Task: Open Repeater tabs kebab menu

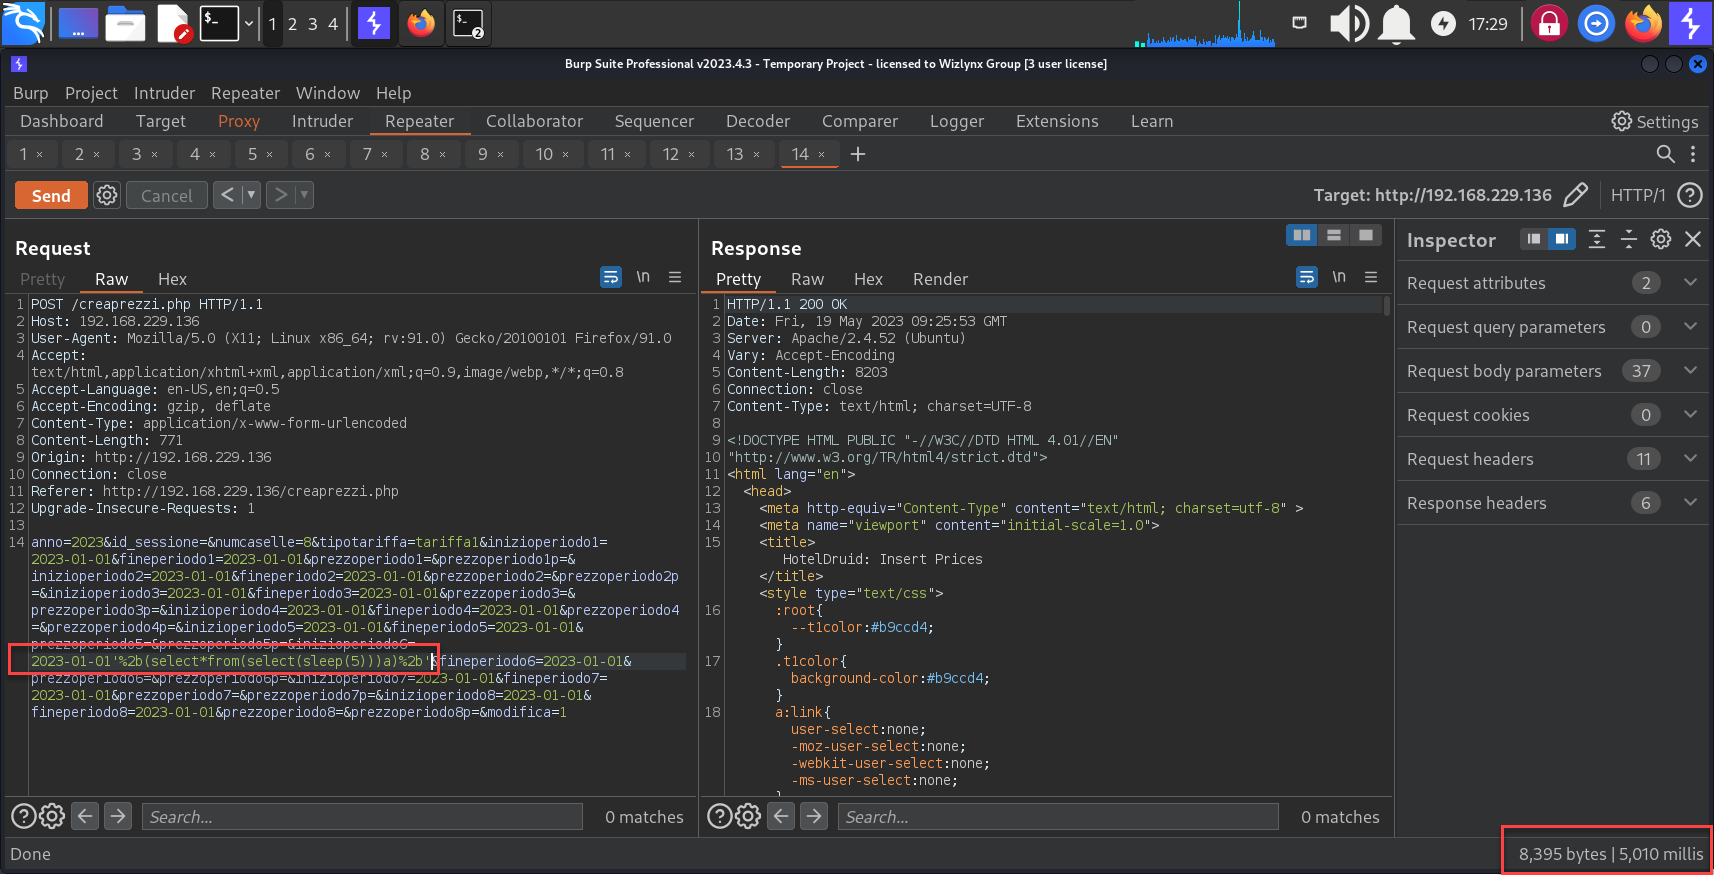Action: (x=1693, y=154)
